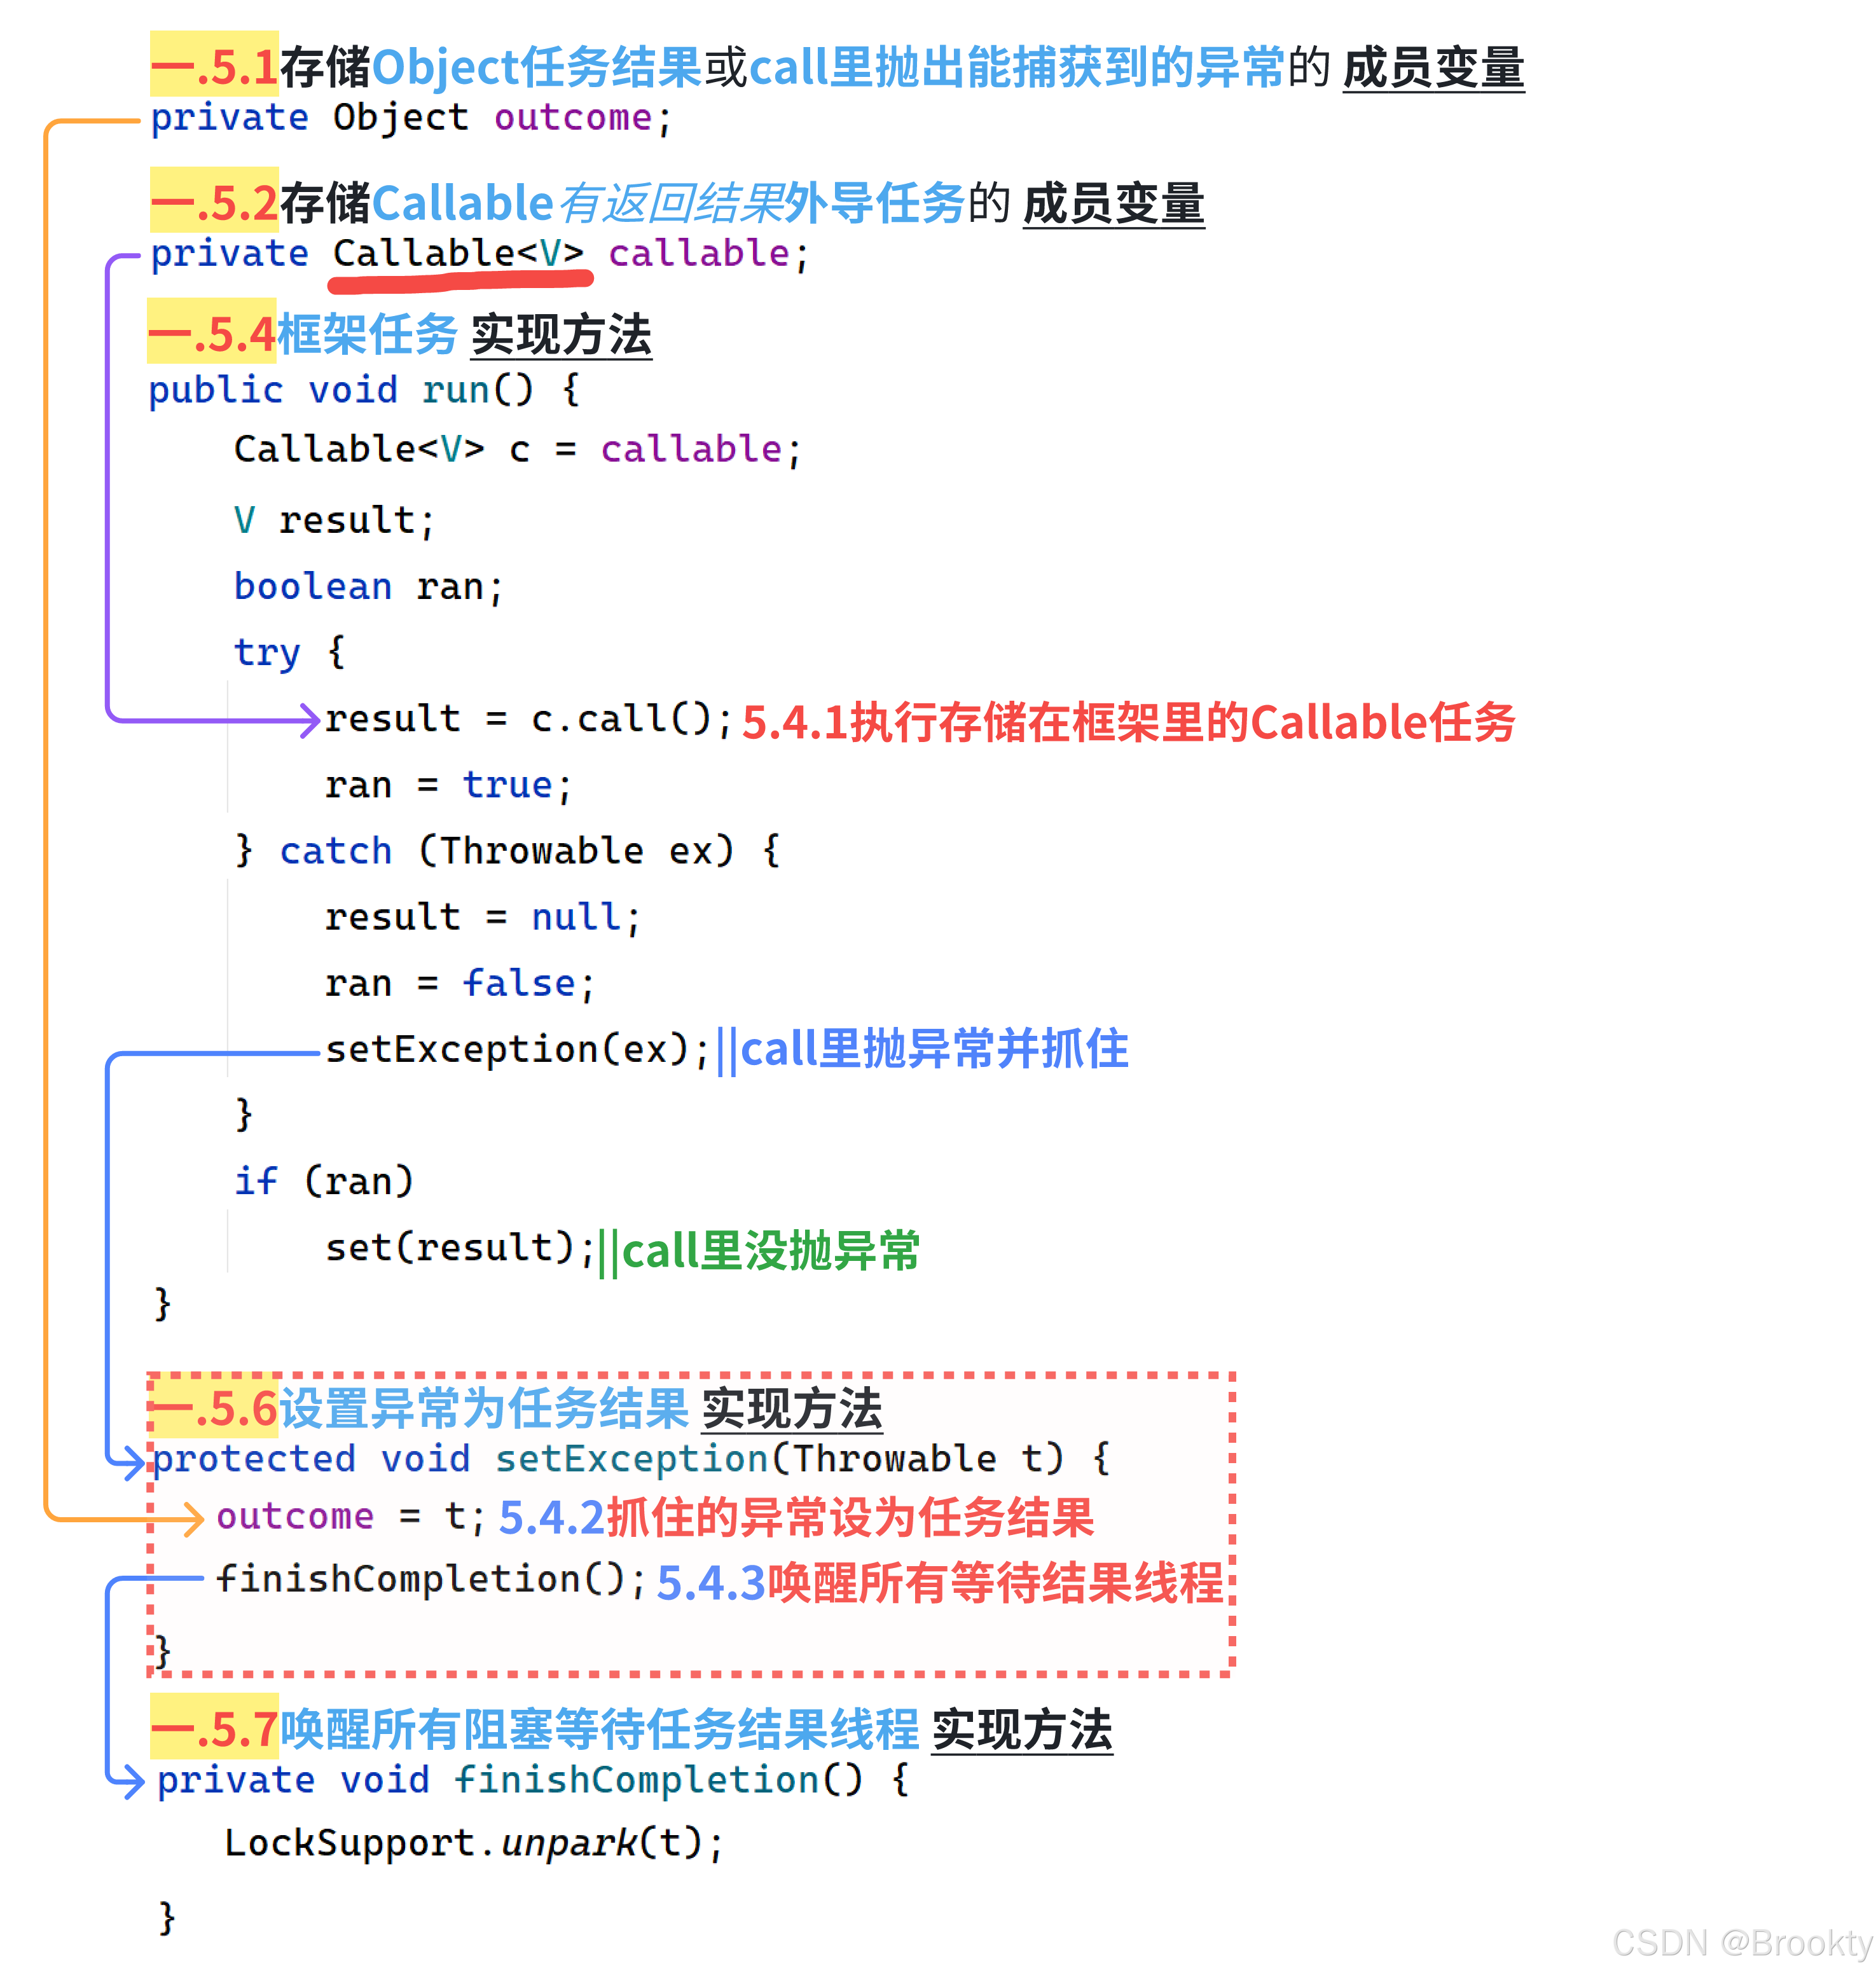Click the 一.5.2 yellow section label

point(214,202)
